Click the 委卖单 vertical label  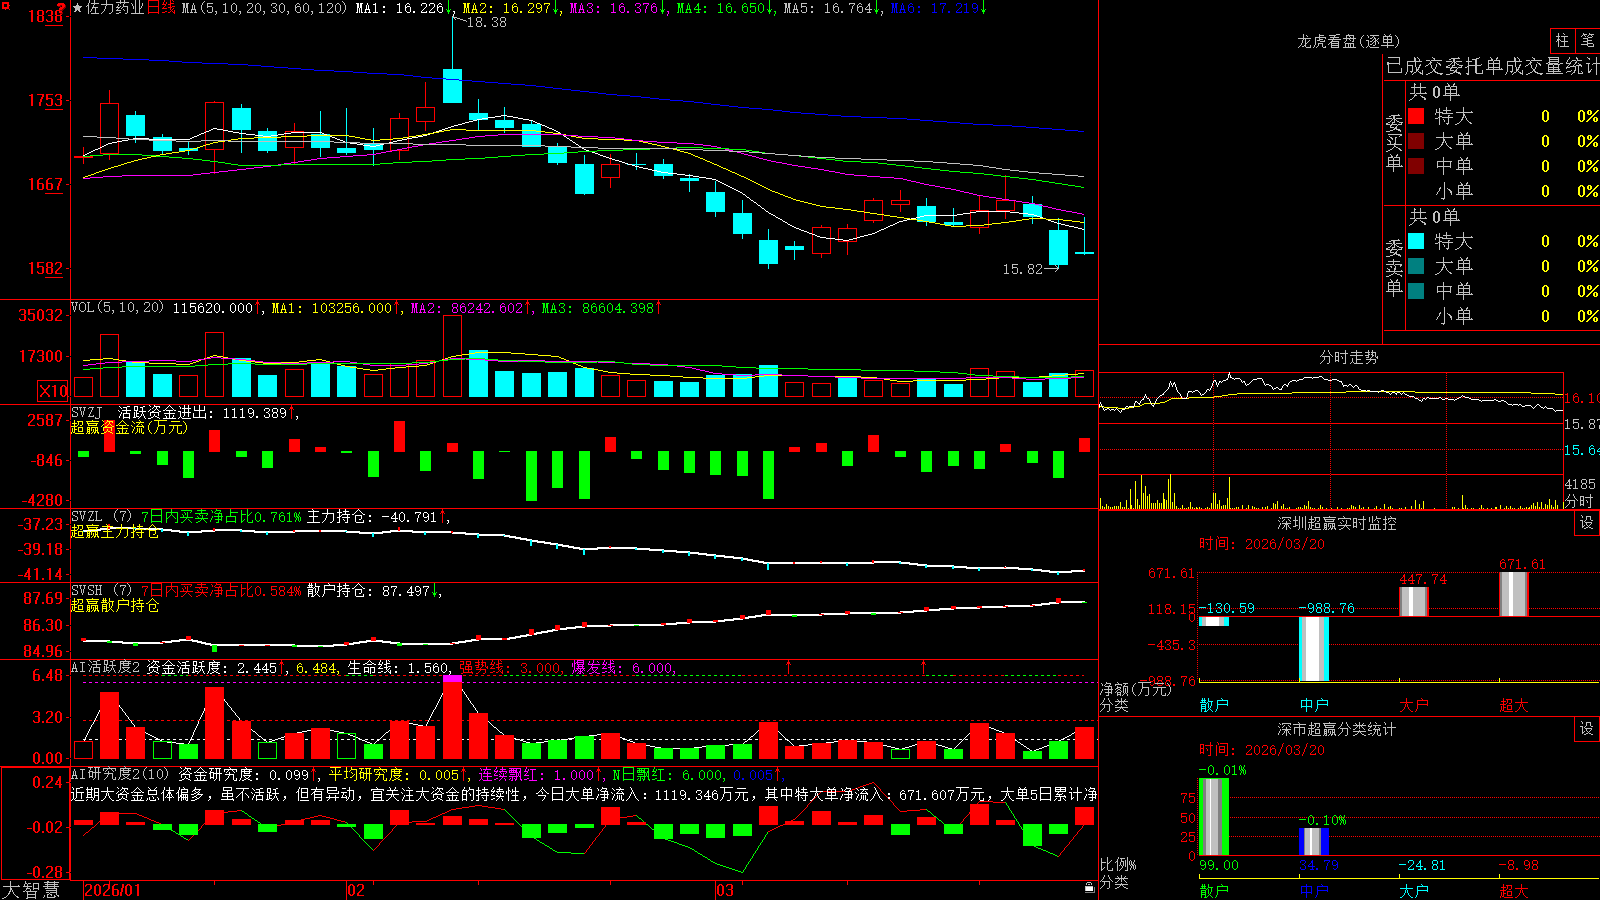point(1394,267)
